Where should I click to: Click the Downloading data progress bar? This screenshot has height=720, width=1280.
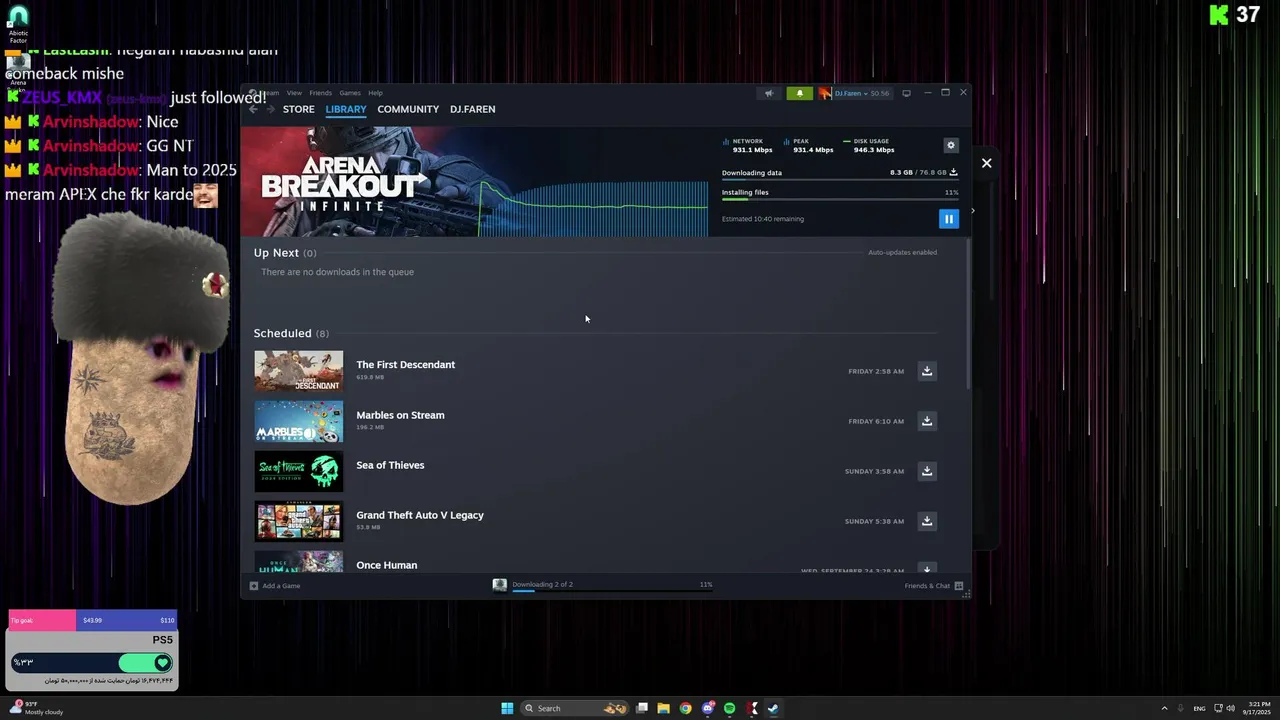(x=840, y=181)
